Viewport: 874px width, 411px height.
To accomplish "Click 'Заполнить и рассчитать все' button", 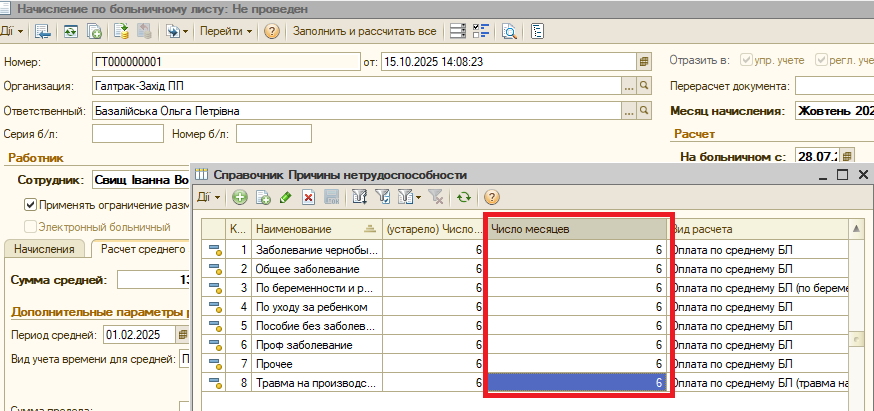I will [x=364, y=31].
